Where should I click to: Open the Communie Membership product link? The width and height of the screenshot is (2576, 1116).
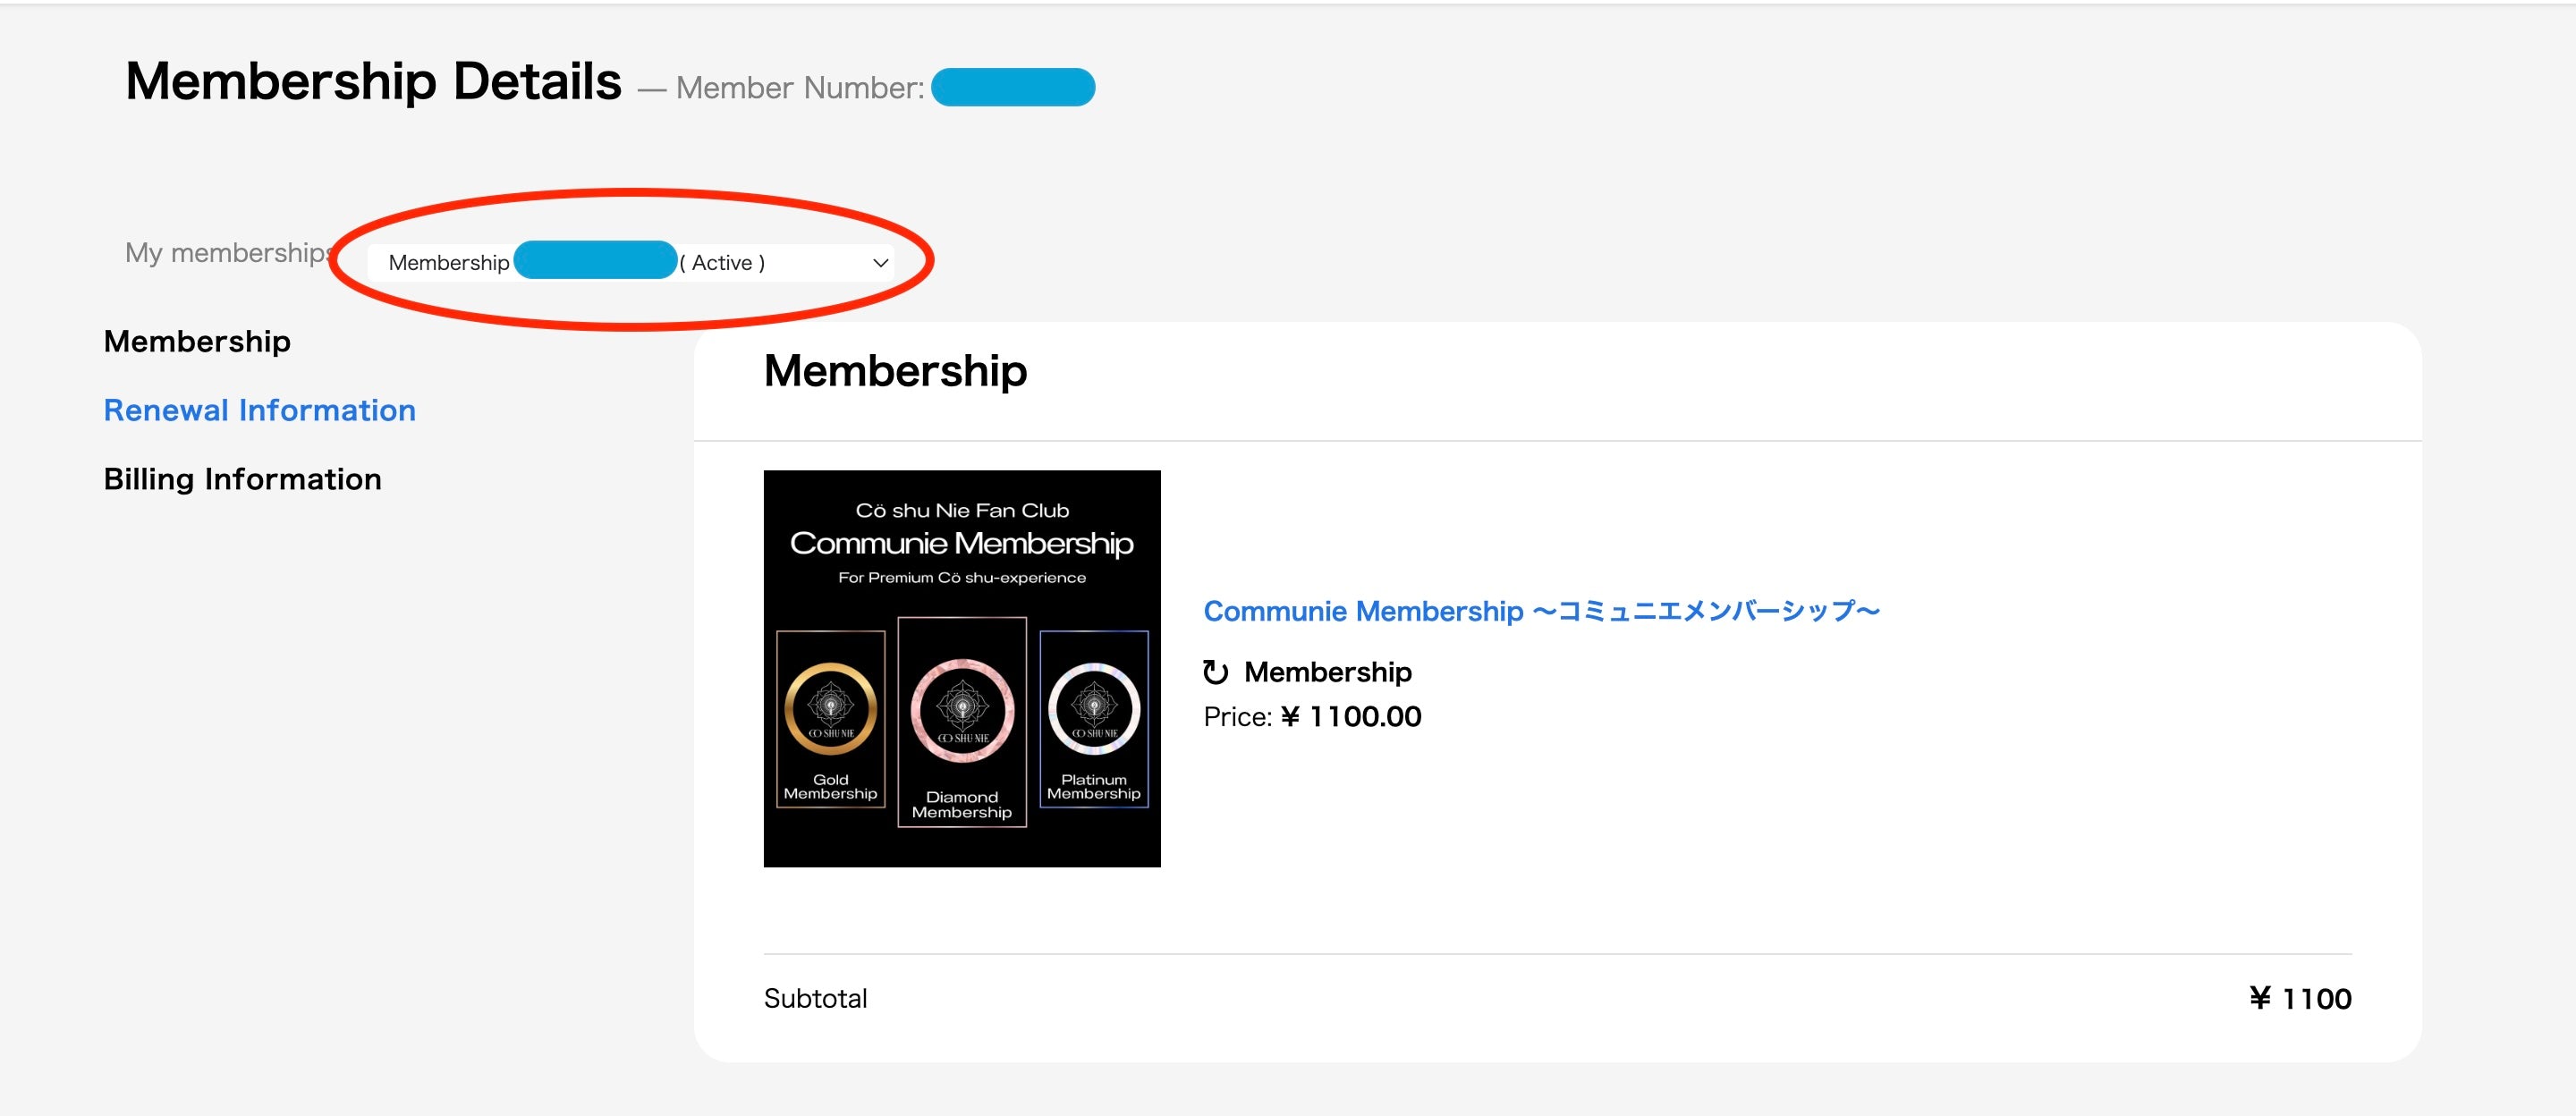(1540, 611)
